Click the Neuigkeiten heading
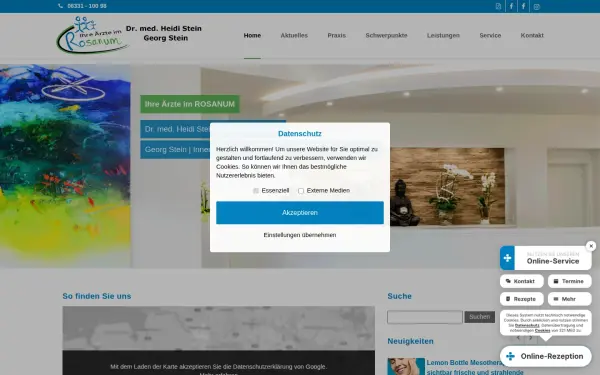The height and width of the screenshot is (375, 600). (411, 341)
